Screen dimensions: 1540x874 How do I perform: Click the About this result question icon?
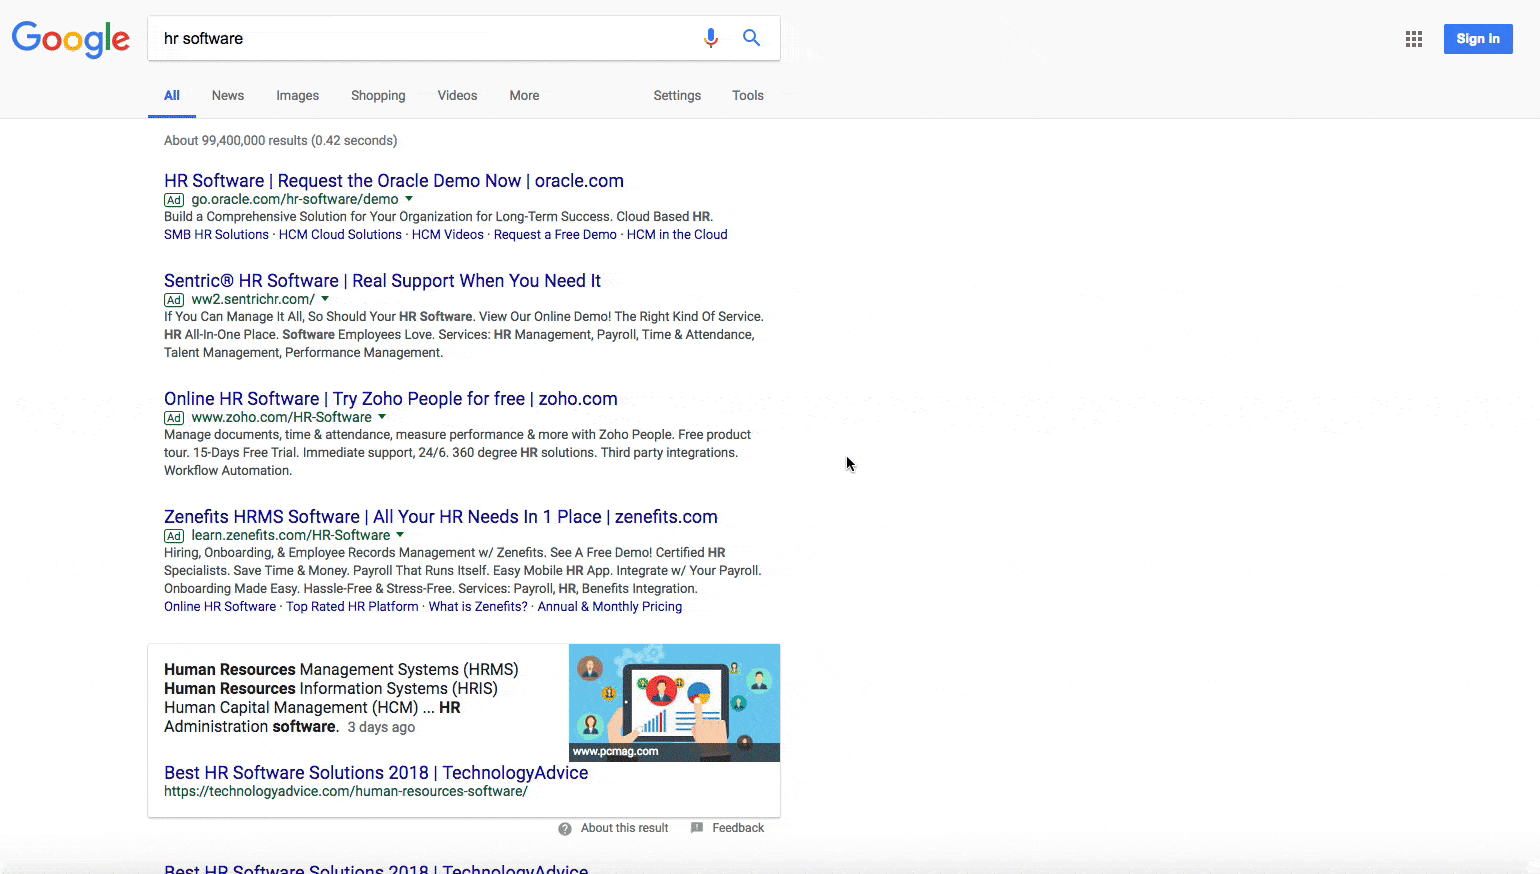coord(565,828)
